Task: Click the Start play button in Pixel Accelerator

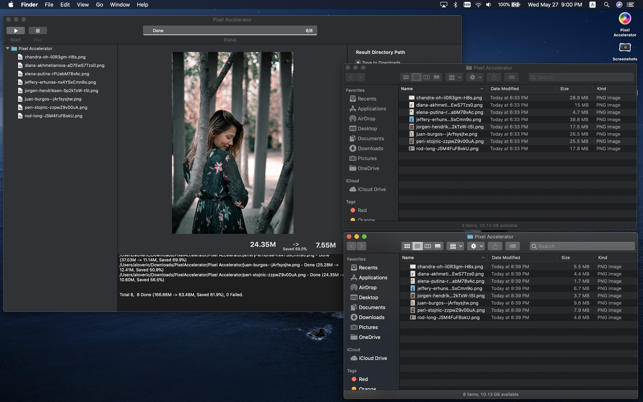Action: pos(16,31)
